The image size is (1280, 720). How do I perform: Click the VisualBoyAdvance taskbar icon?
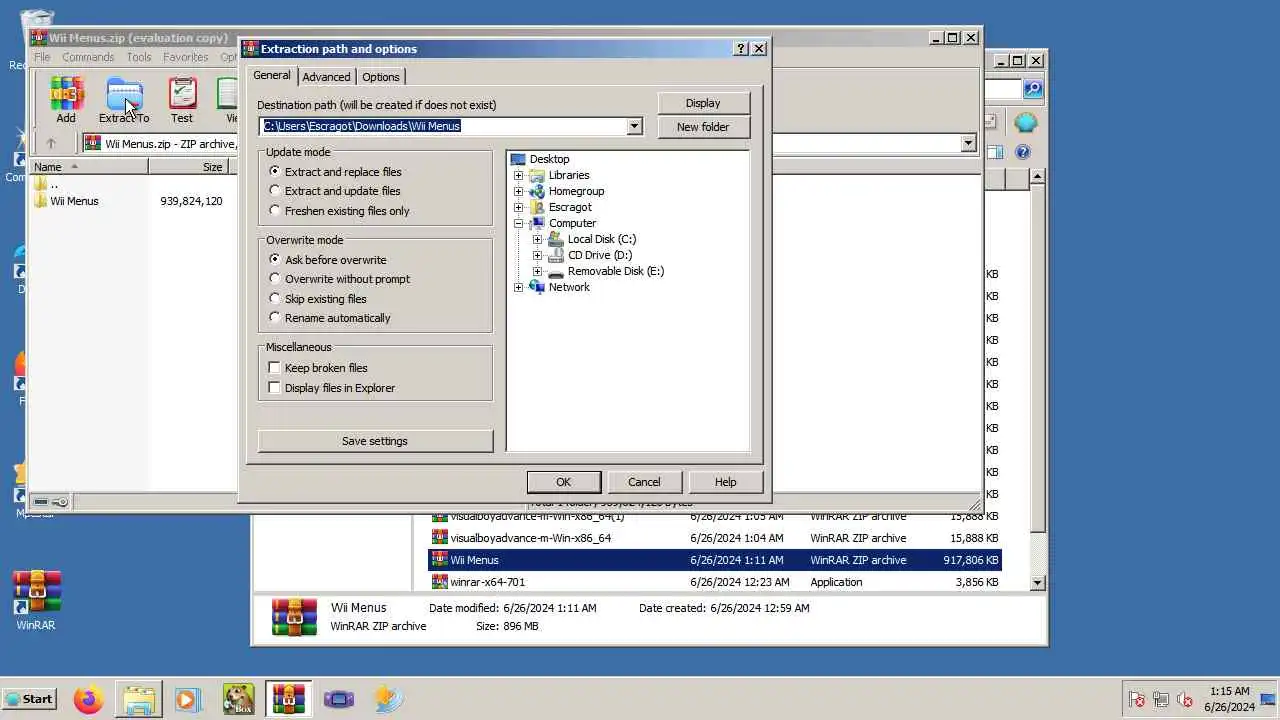[338, 699]
